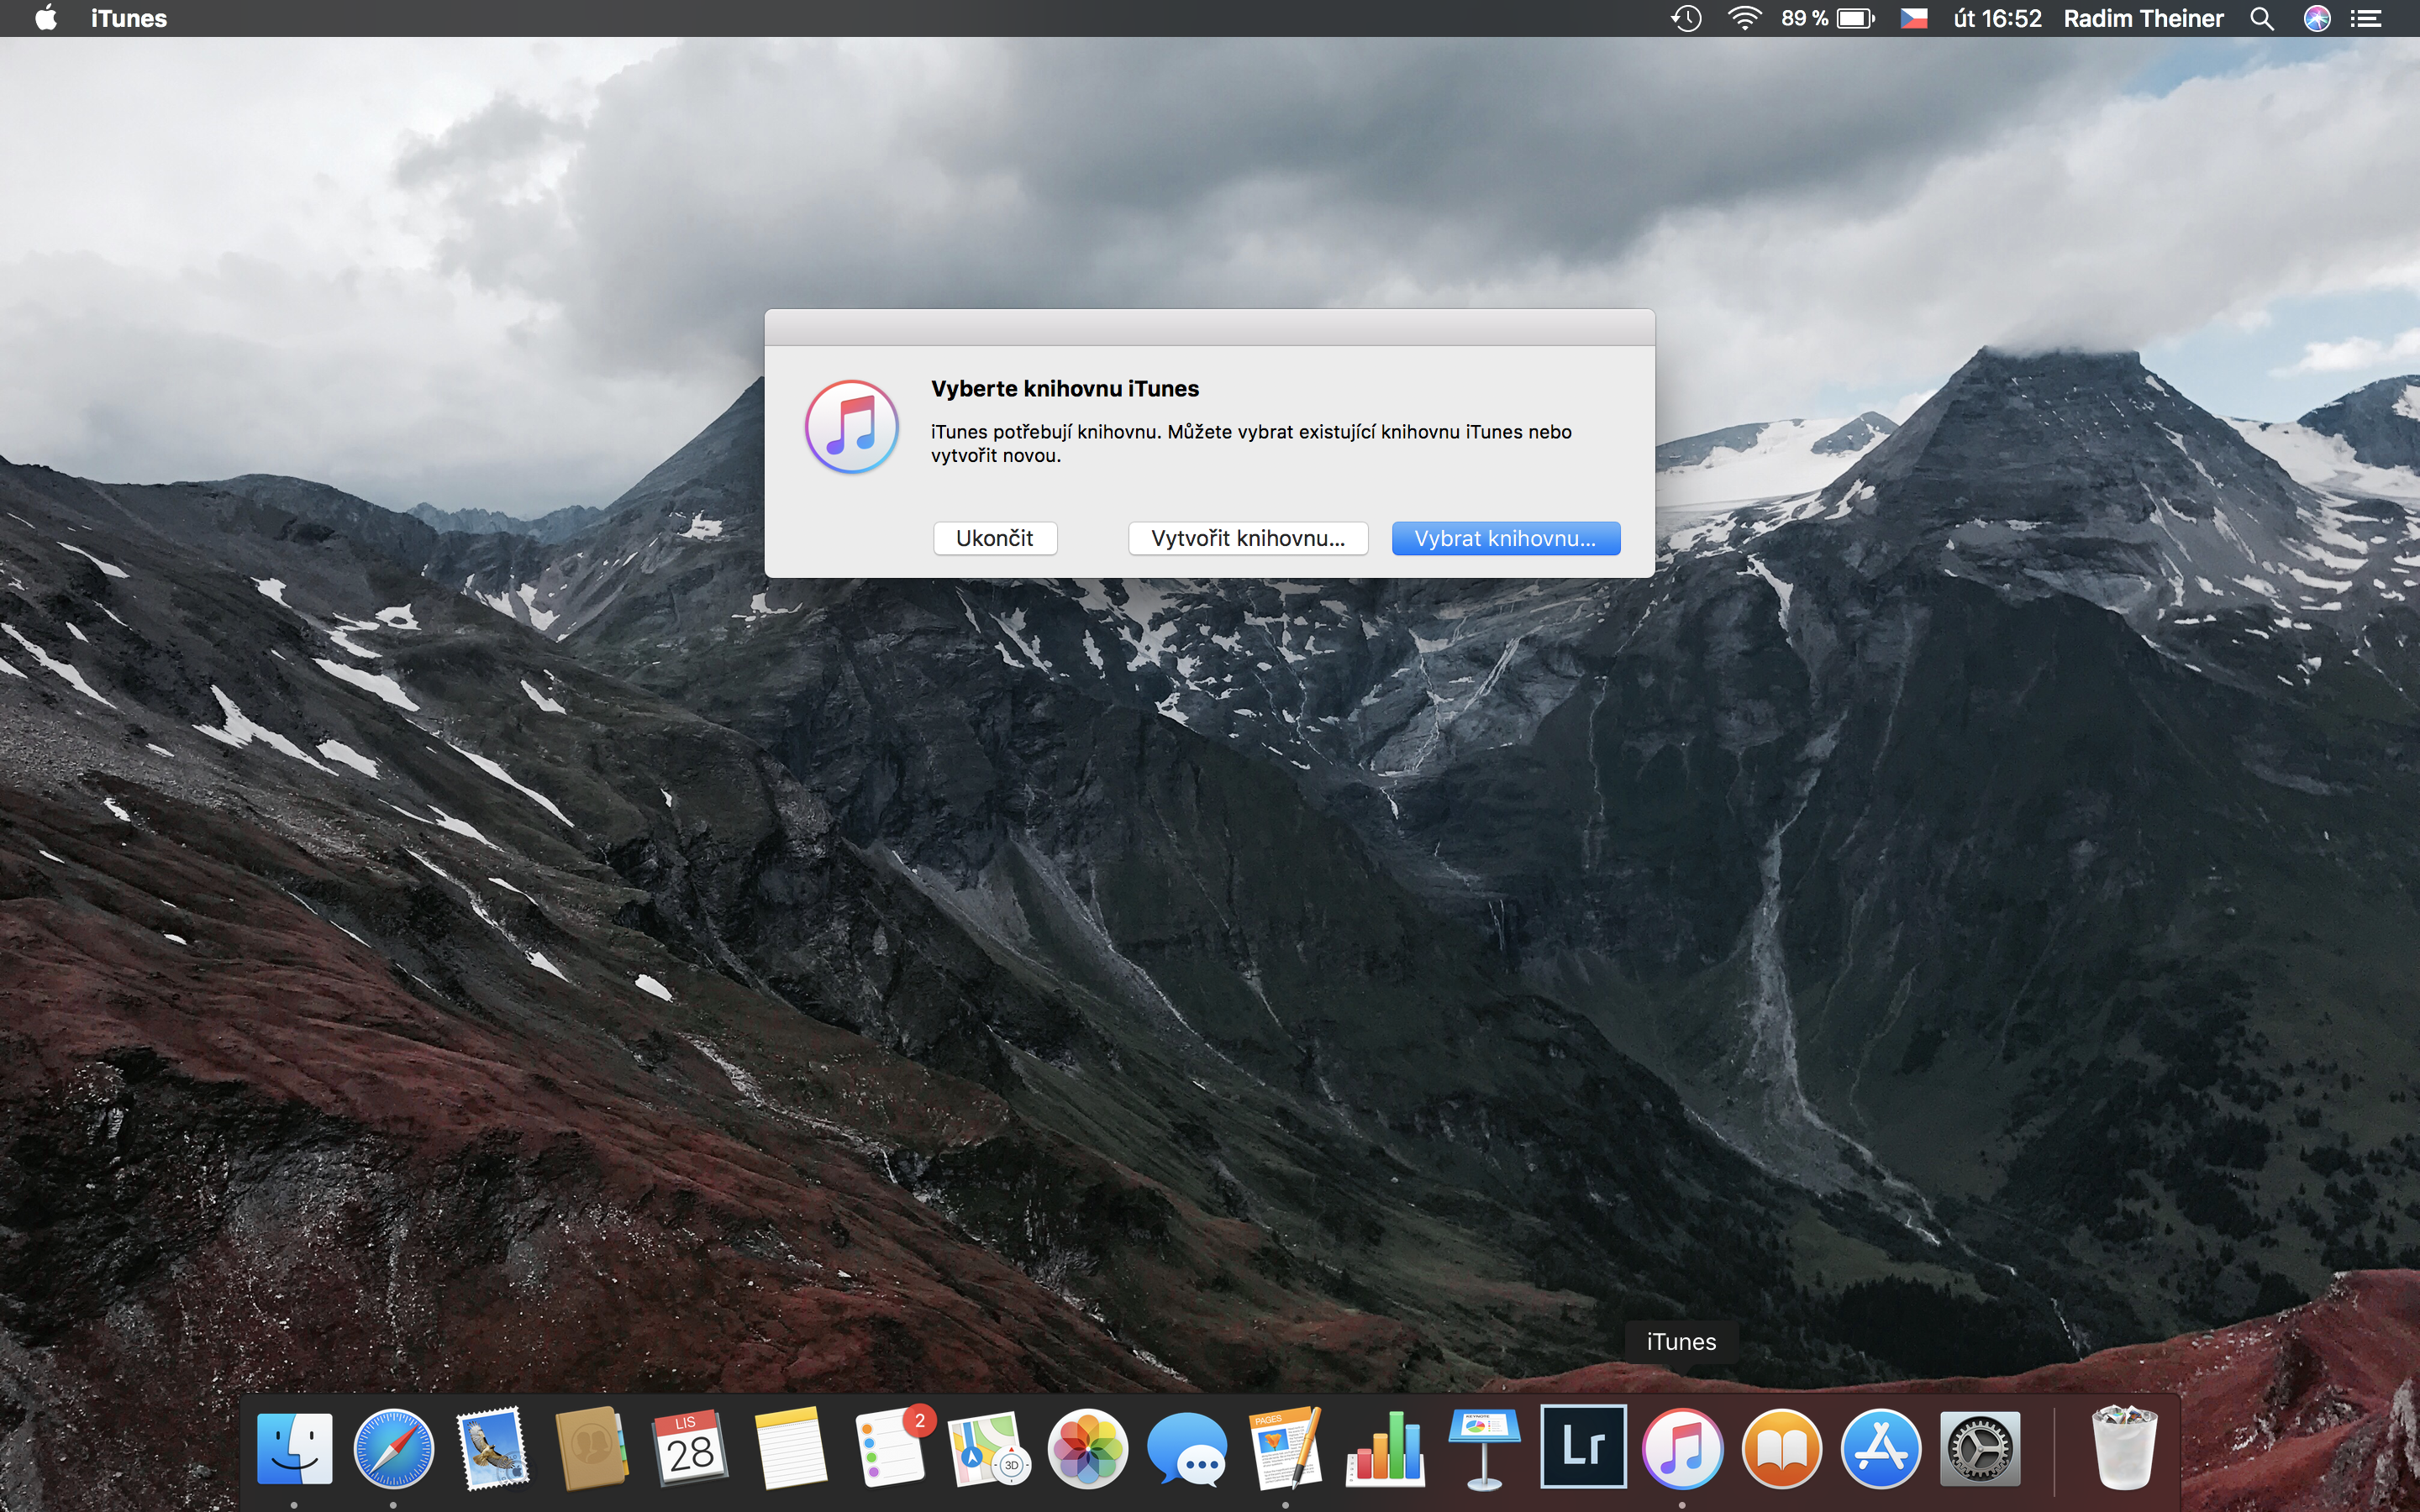Click the Vytvořit knihovnu button

click(x=1247, y=538)
